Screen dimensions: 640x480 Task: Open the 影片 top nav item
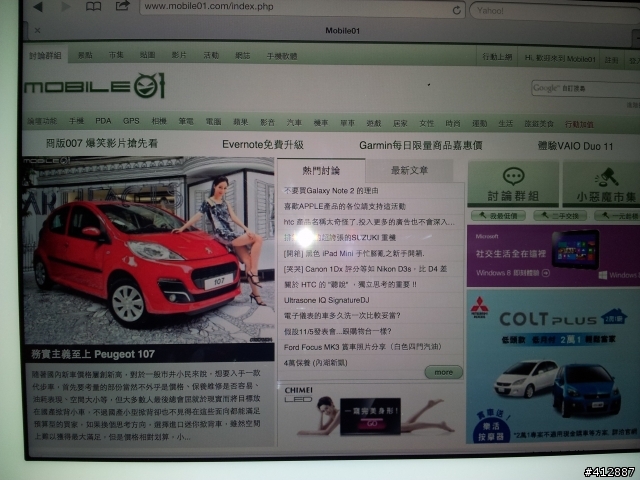click(179, 55)
